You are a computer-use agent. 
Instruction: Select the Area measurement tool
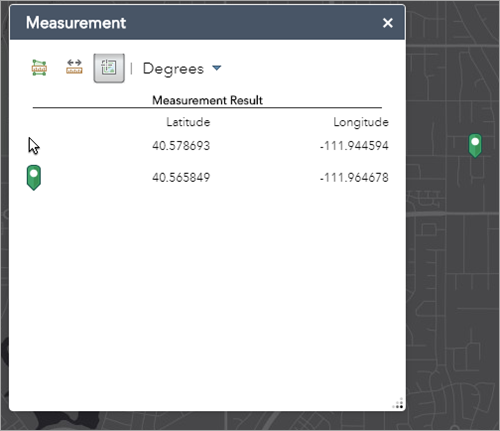[39, 68]
